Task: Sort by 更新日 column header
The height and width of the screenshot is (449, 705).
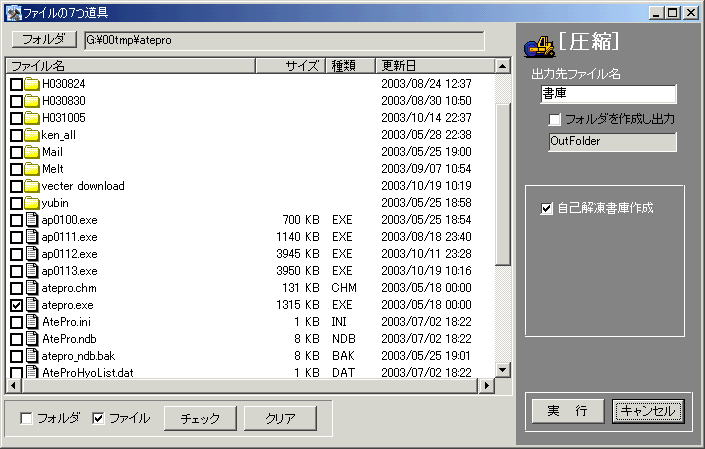Action: tap(435, 66)
